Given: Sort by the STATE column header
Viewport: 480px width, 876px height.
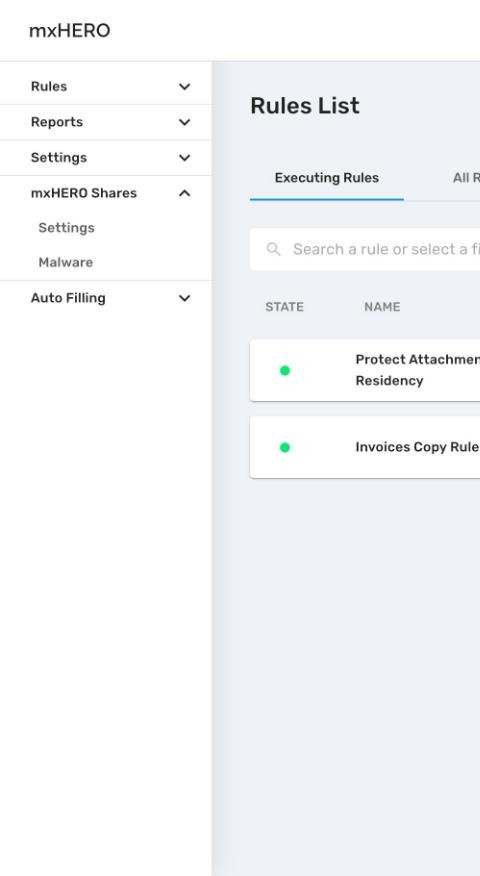Looking at the screenshot, I should pos(284,307).
